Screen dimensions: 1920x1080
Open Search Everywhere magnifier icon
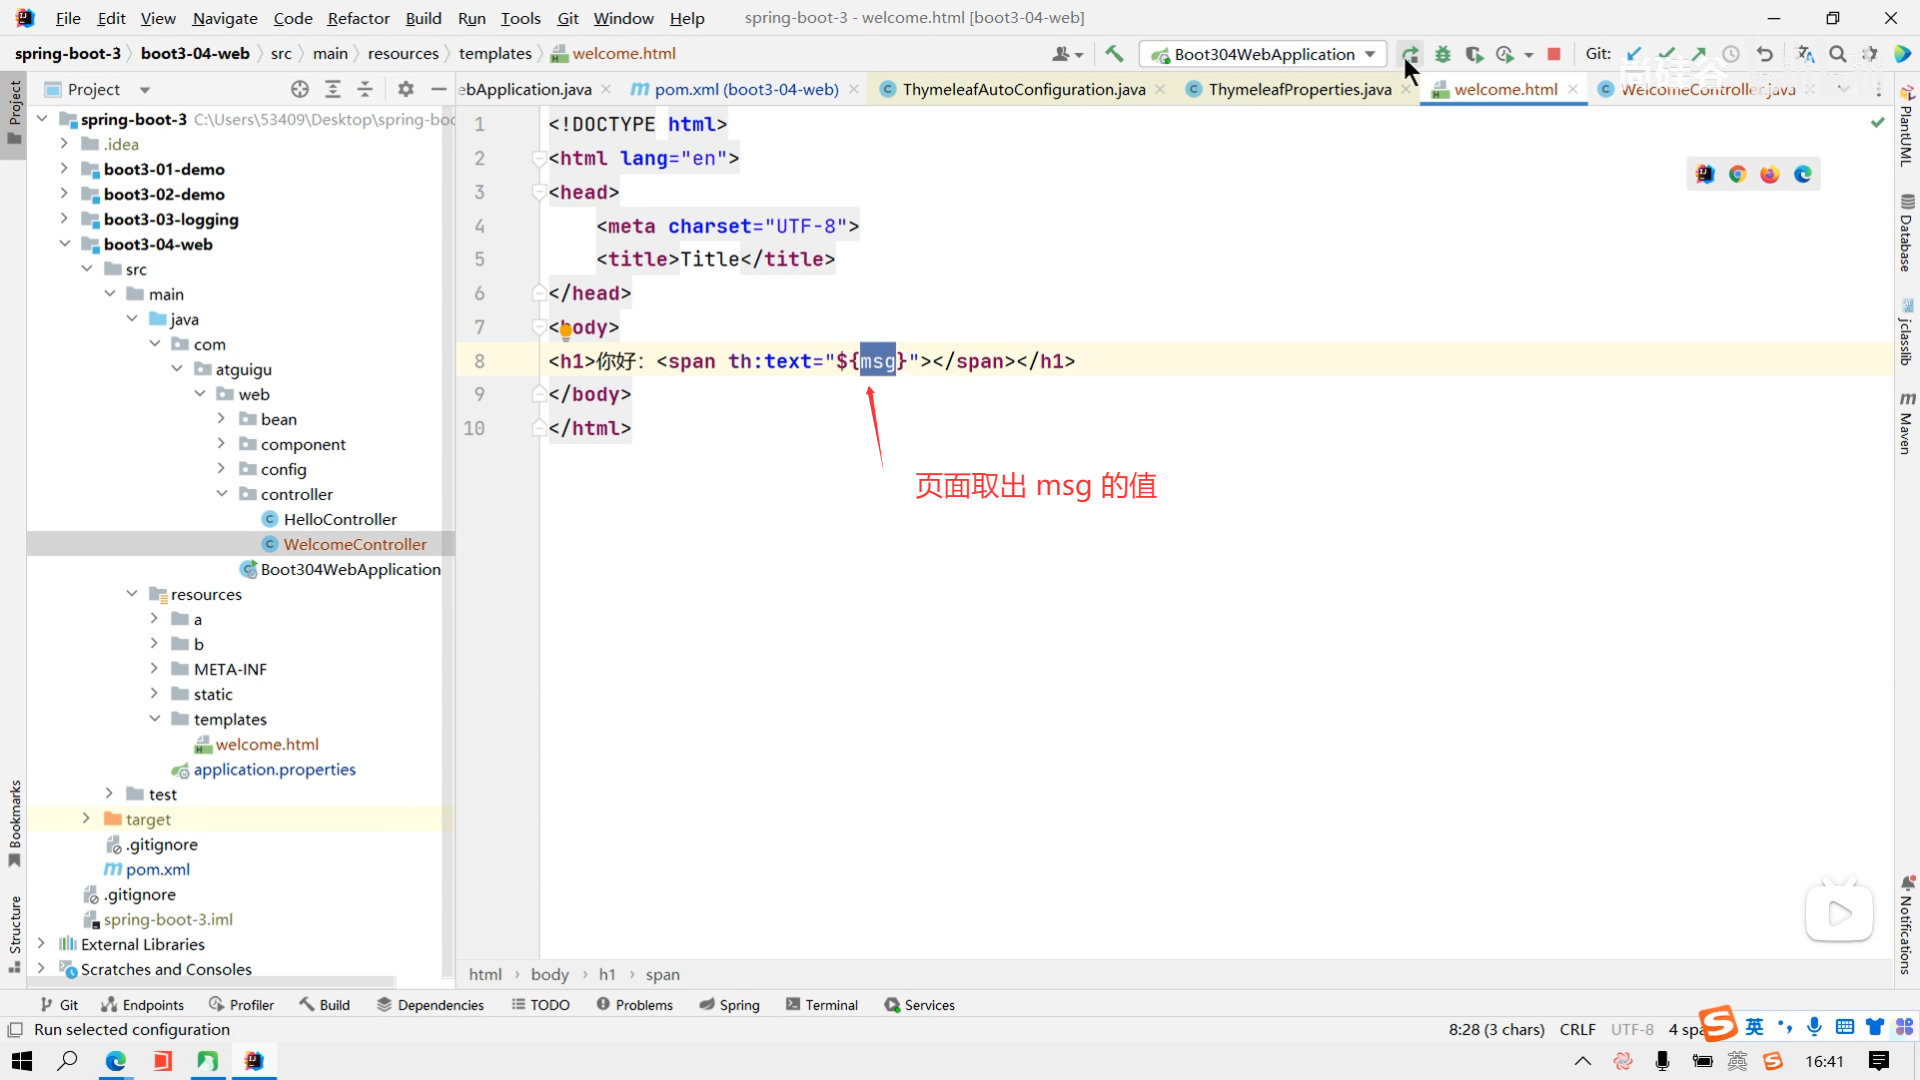[1837, 54]
